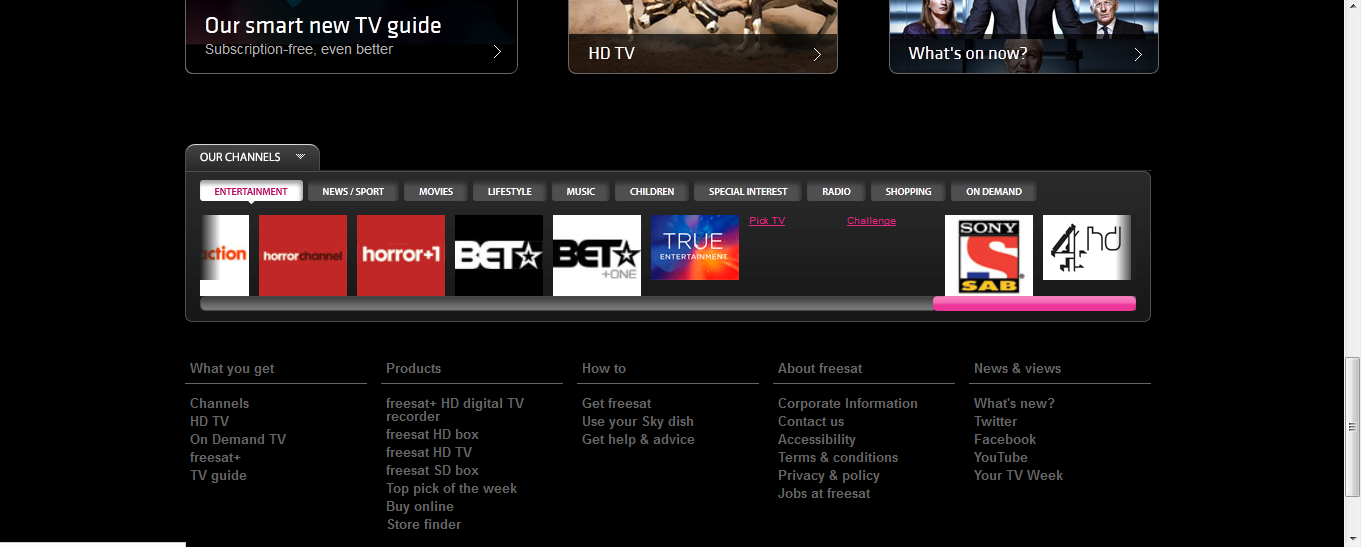
Task: Open Use your Sky dish link
Action: (x=638, y=422)
